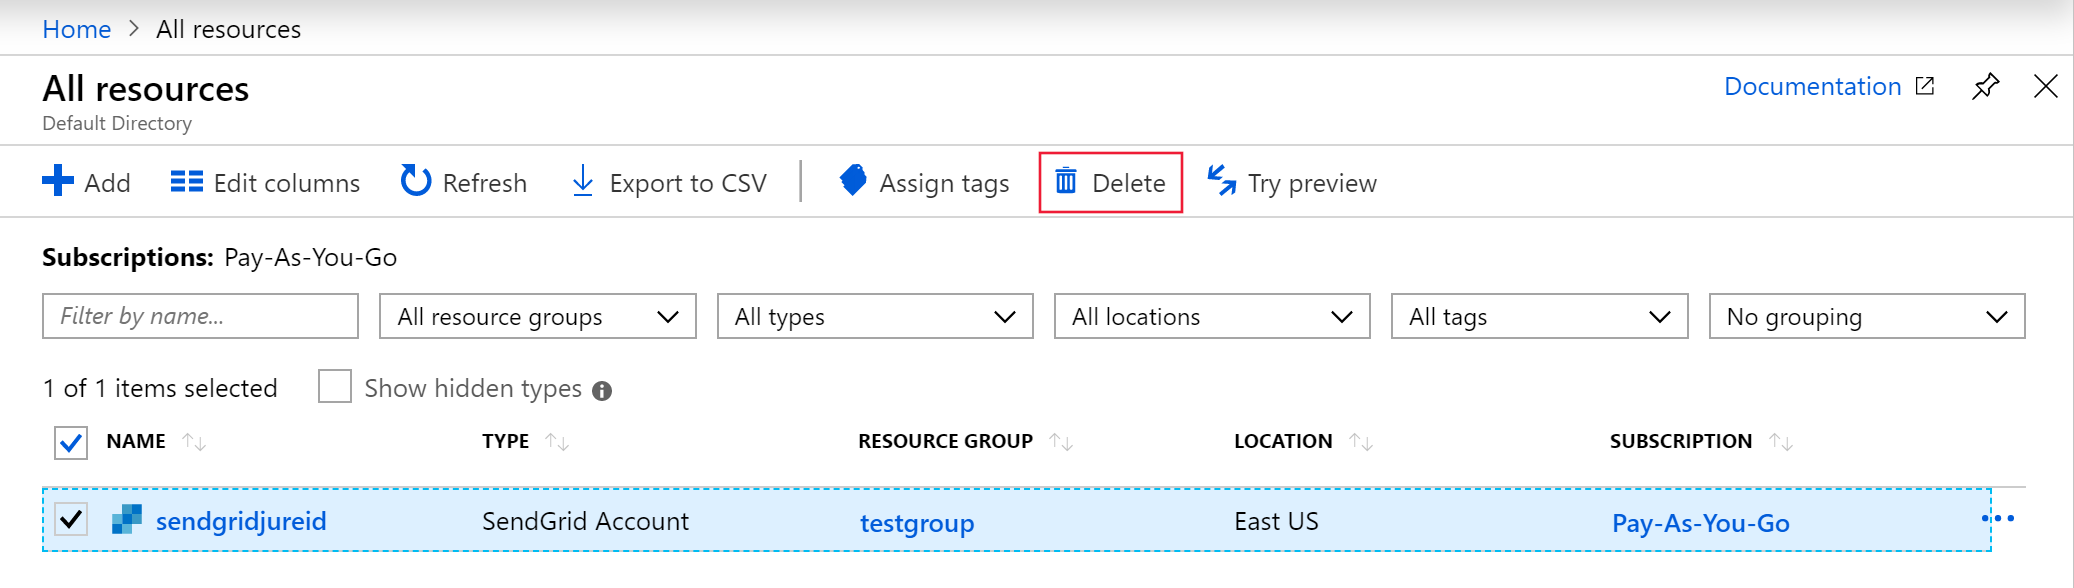Image resolution: width=2074 pixels, height=588 pixels.
Task: Toggle the select-all header checkbox
Action: 71,442
